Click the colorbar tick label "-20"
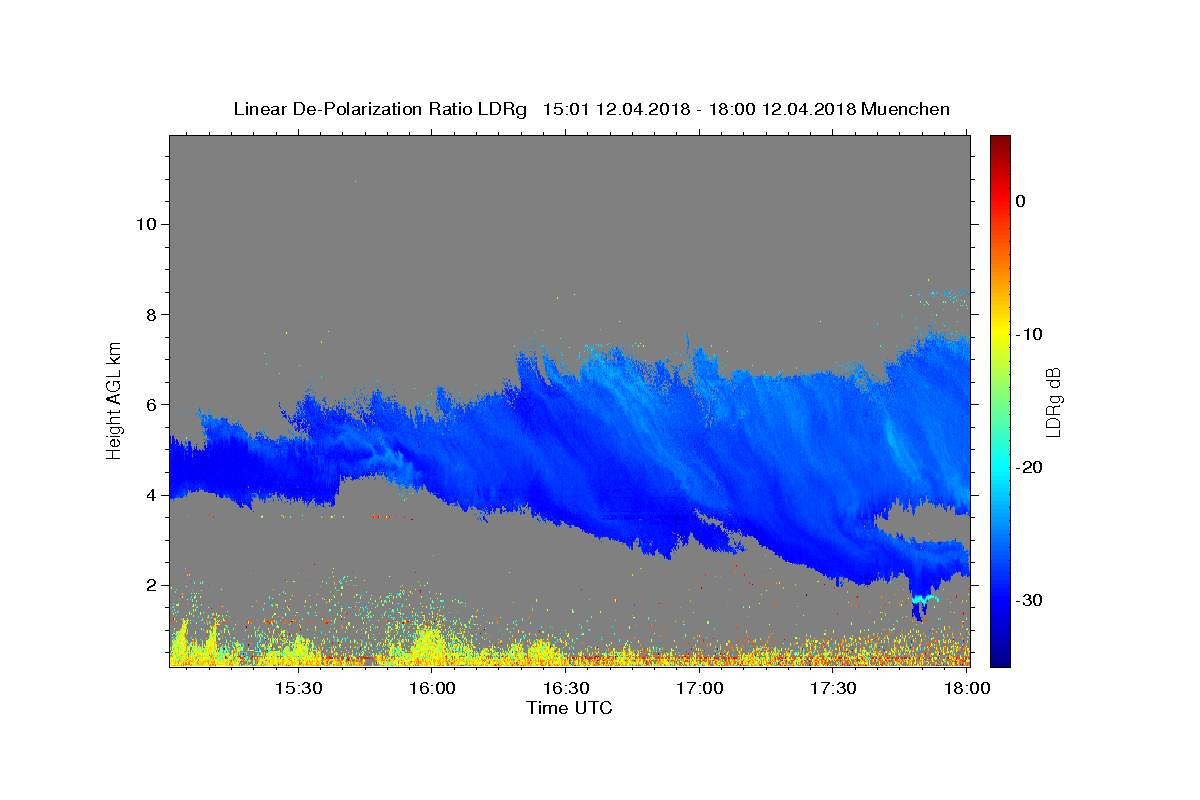 1029,467
